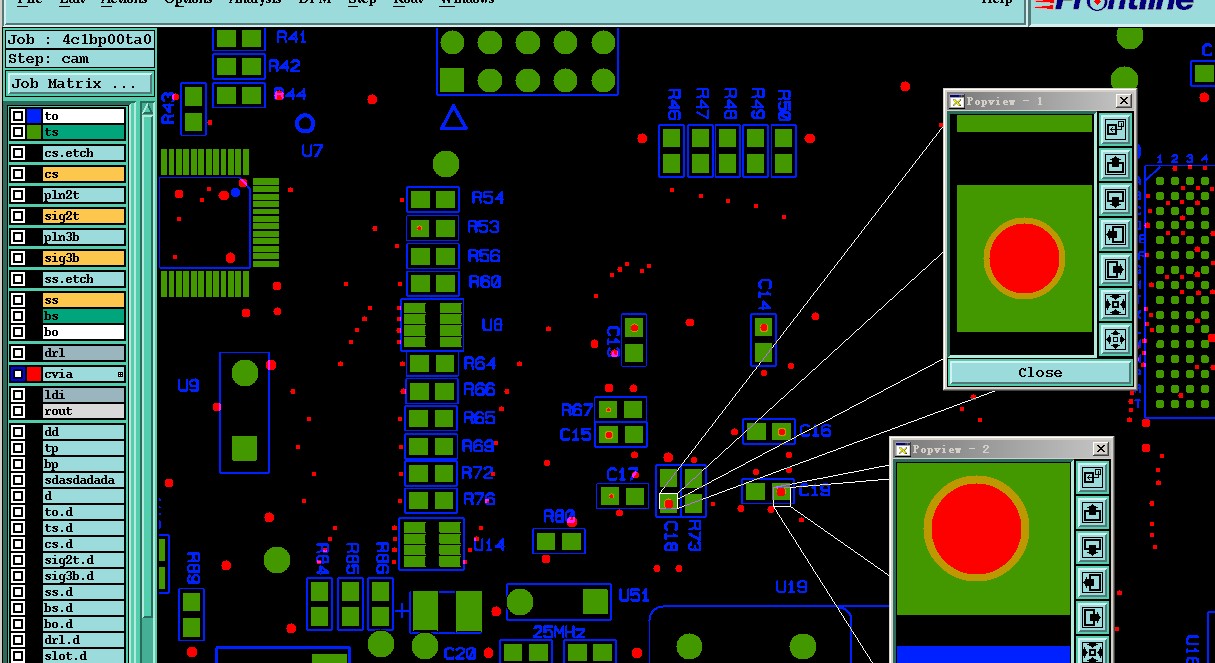Screen dimensions: 1215x663
Task: Click top window icon in Popview 1 toolbar
Action: coord(1115,129)
